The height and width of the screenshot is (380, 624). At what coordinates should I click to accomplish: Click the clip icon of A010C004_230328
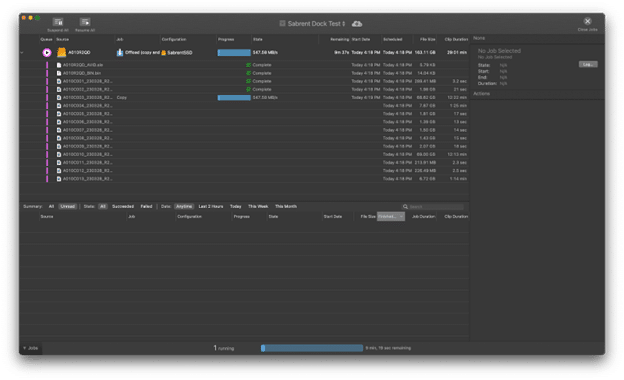[x=59, y=106]
